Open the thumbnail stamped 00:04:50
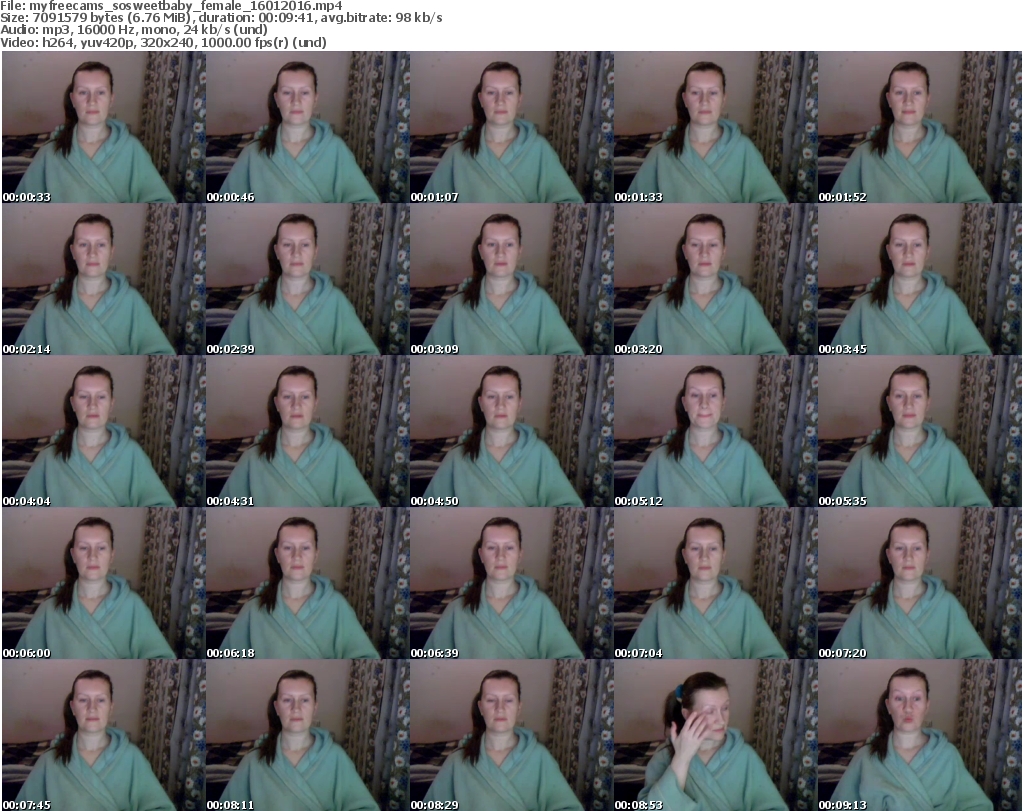The width and height of the screenshot is (1024, 811). pos(511,431)
